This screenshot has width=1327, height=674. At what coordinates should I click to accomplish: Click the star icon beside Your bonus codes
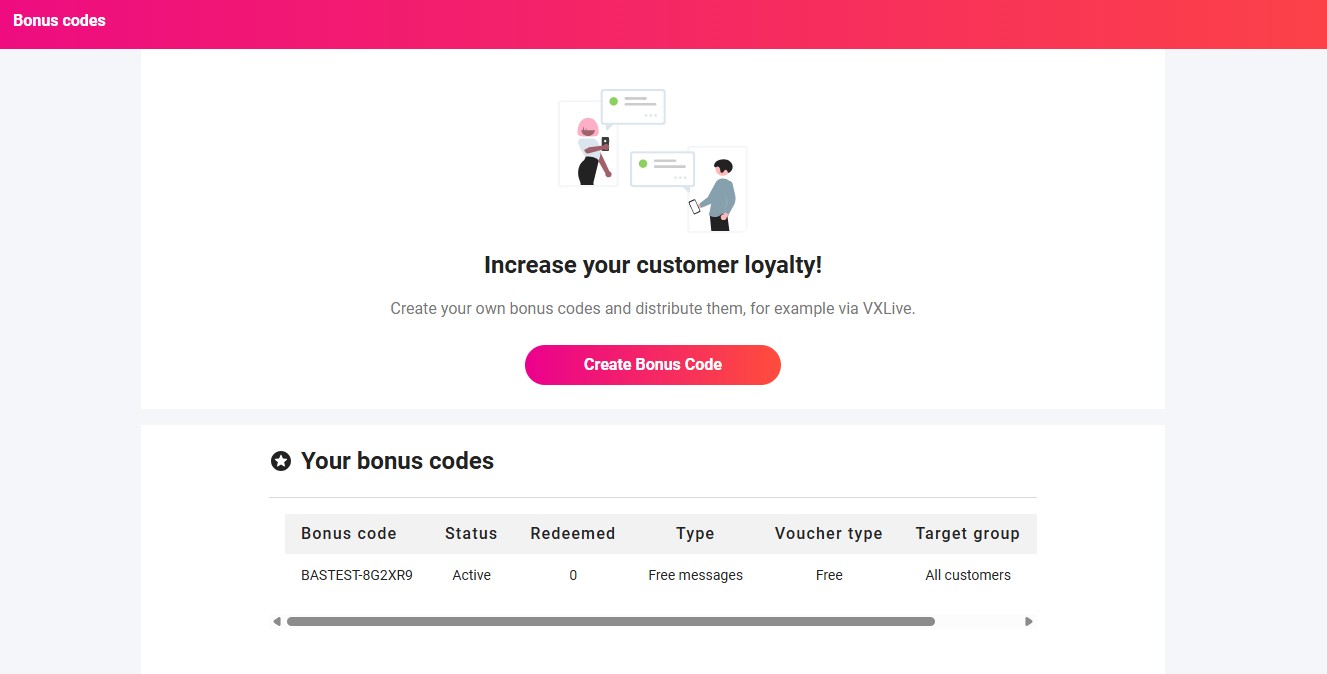(281, 461)
